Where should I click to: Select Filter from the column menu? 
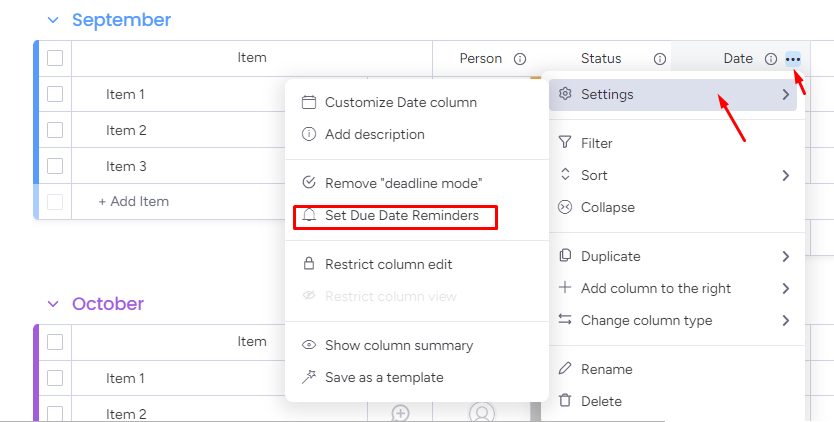(596, 143)
